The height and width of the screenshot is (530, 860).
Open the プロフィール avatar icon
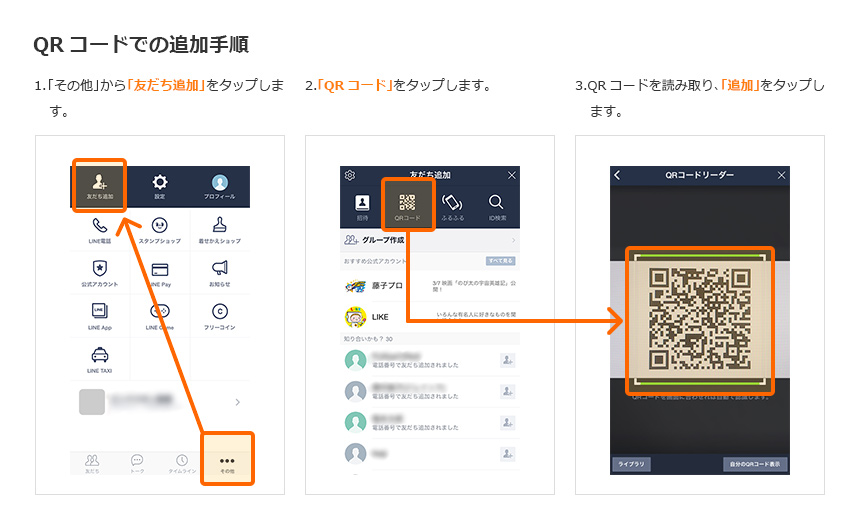tap(219, 185)
